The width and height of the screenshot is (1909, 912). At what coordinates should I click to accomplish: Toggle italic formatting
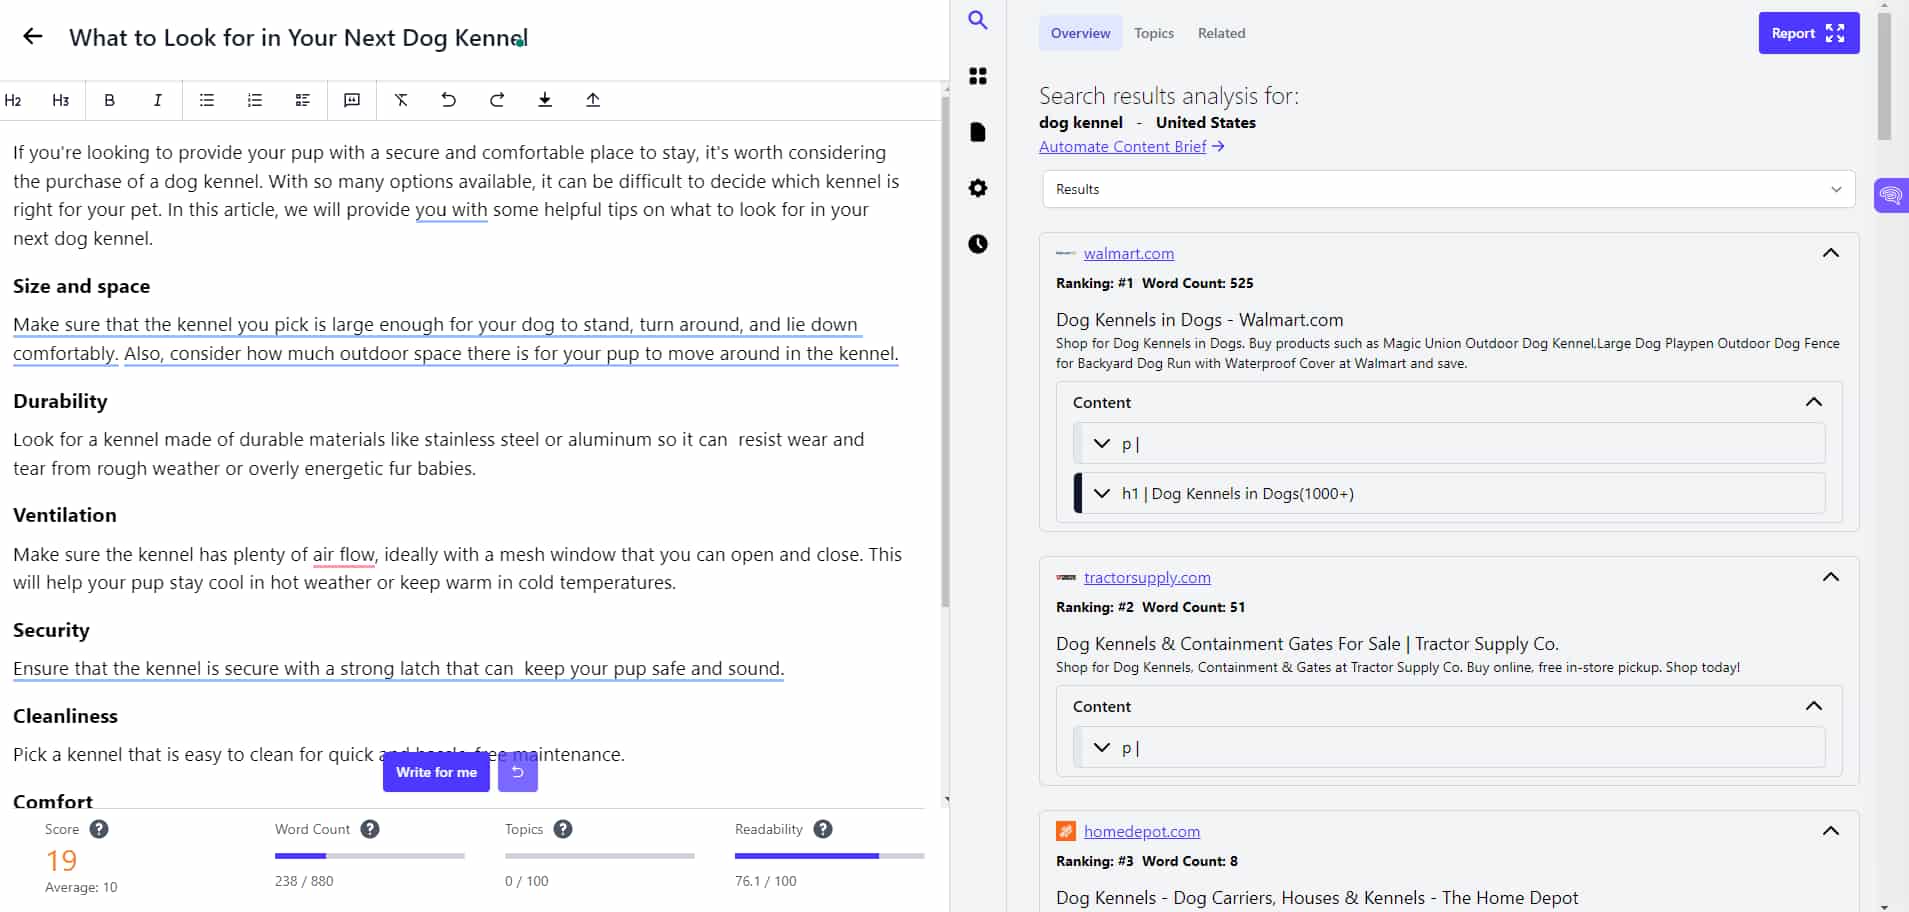[x=157, y=100]
